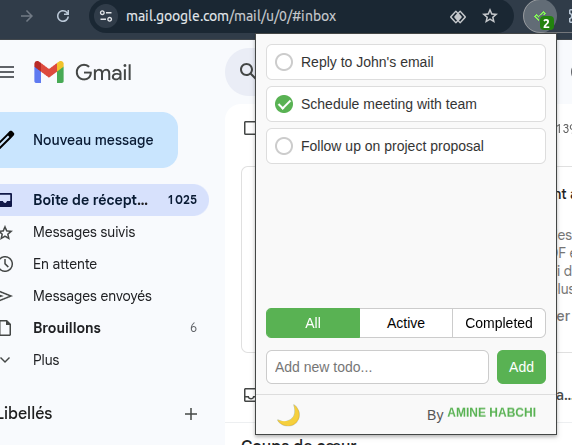Click the green Add button
The image size is (572, 445).
click(521, 367)
